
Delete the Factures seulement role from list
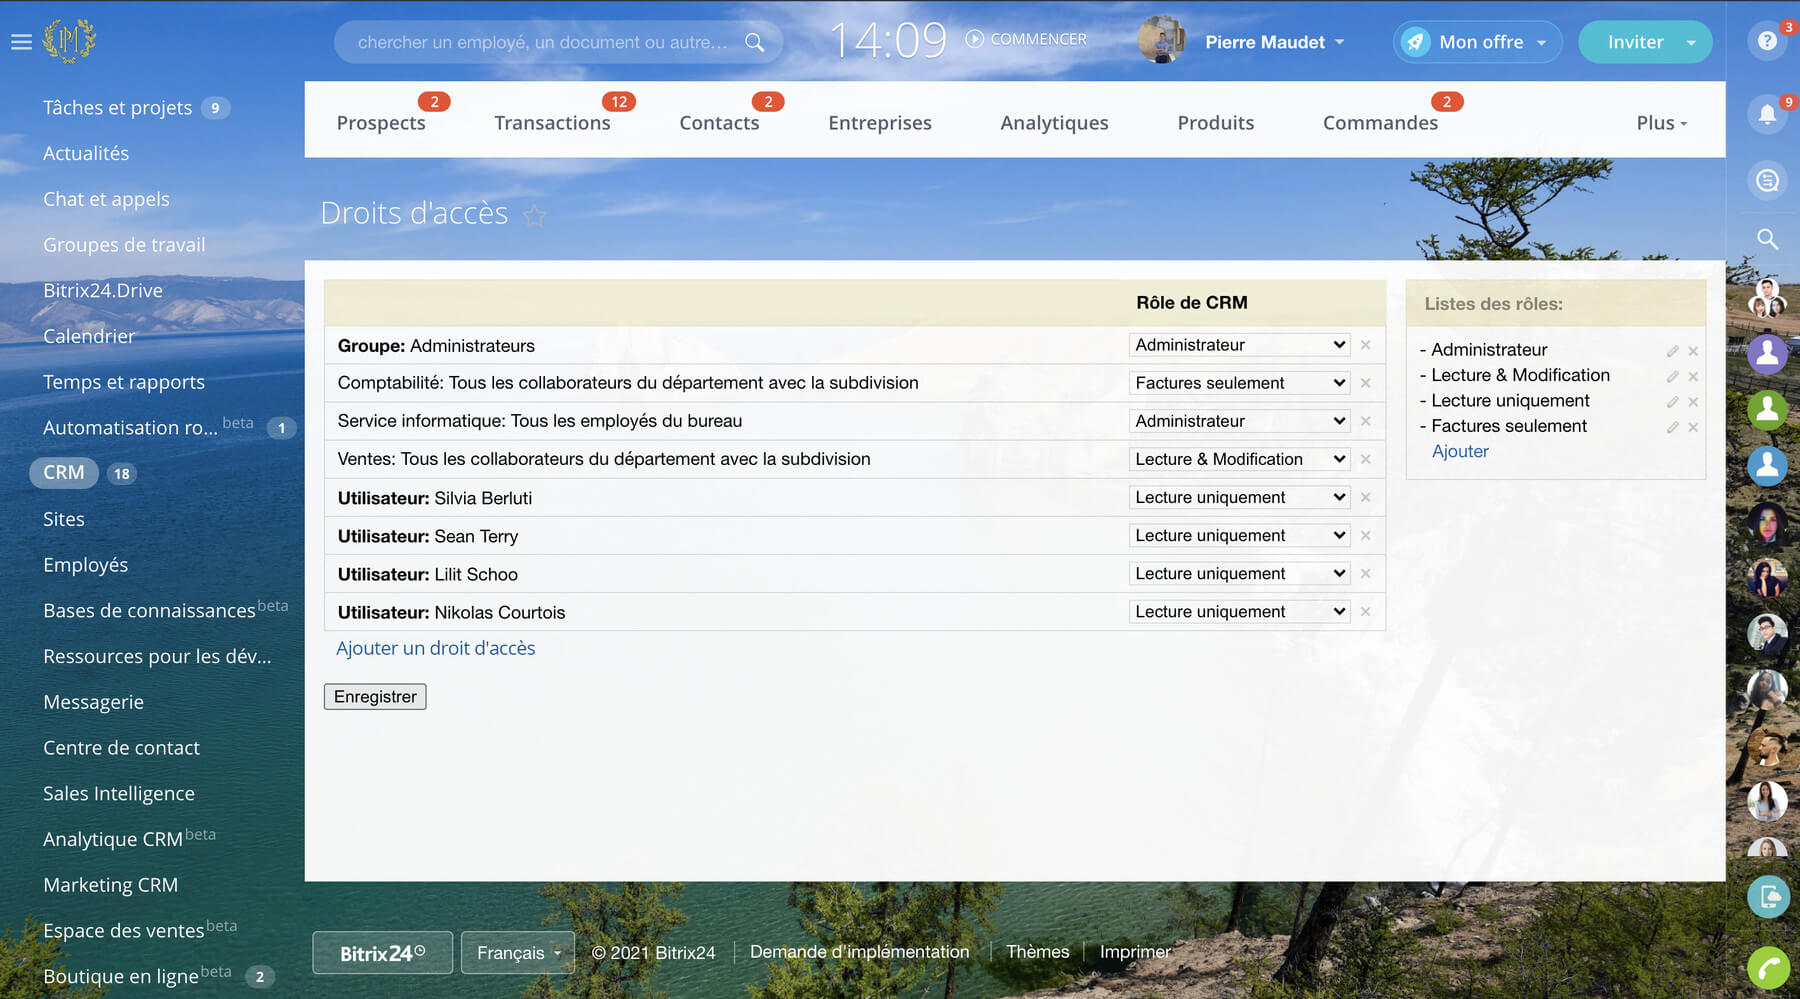click(x=1693, y=427)
